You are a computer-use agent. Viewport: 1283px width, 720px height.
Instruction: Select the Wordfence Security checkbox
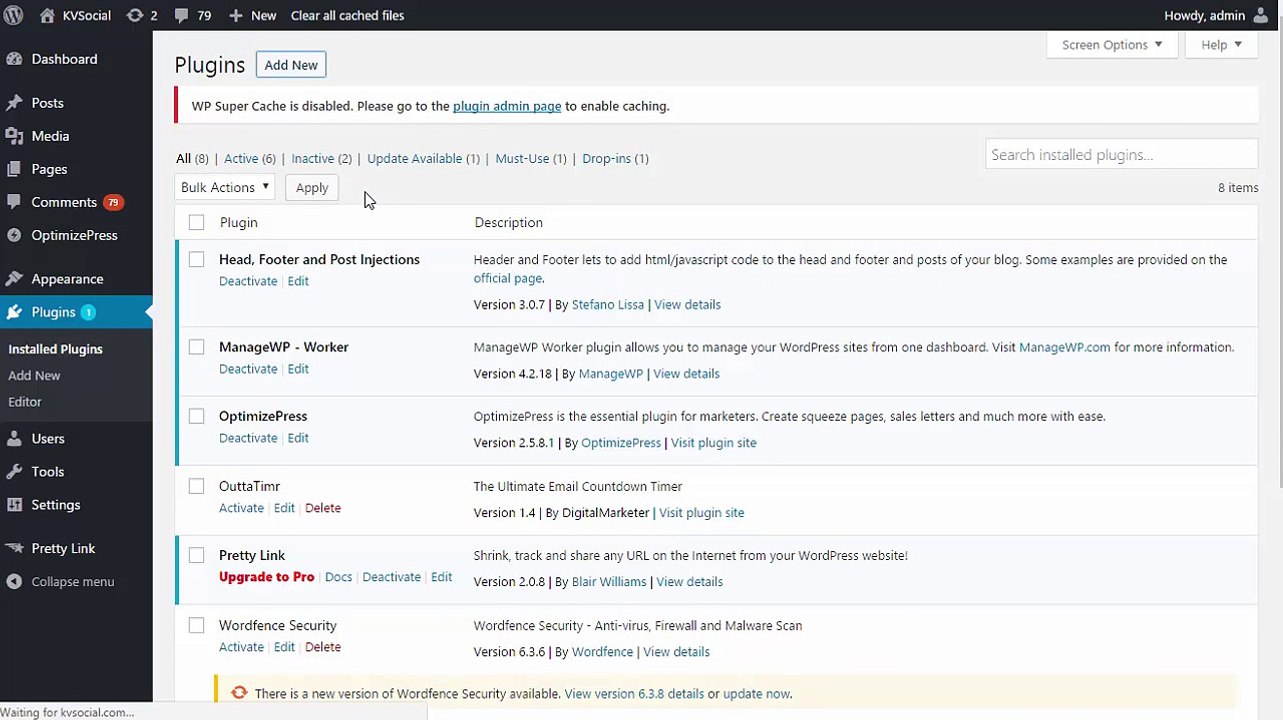(x=196, y=625)
